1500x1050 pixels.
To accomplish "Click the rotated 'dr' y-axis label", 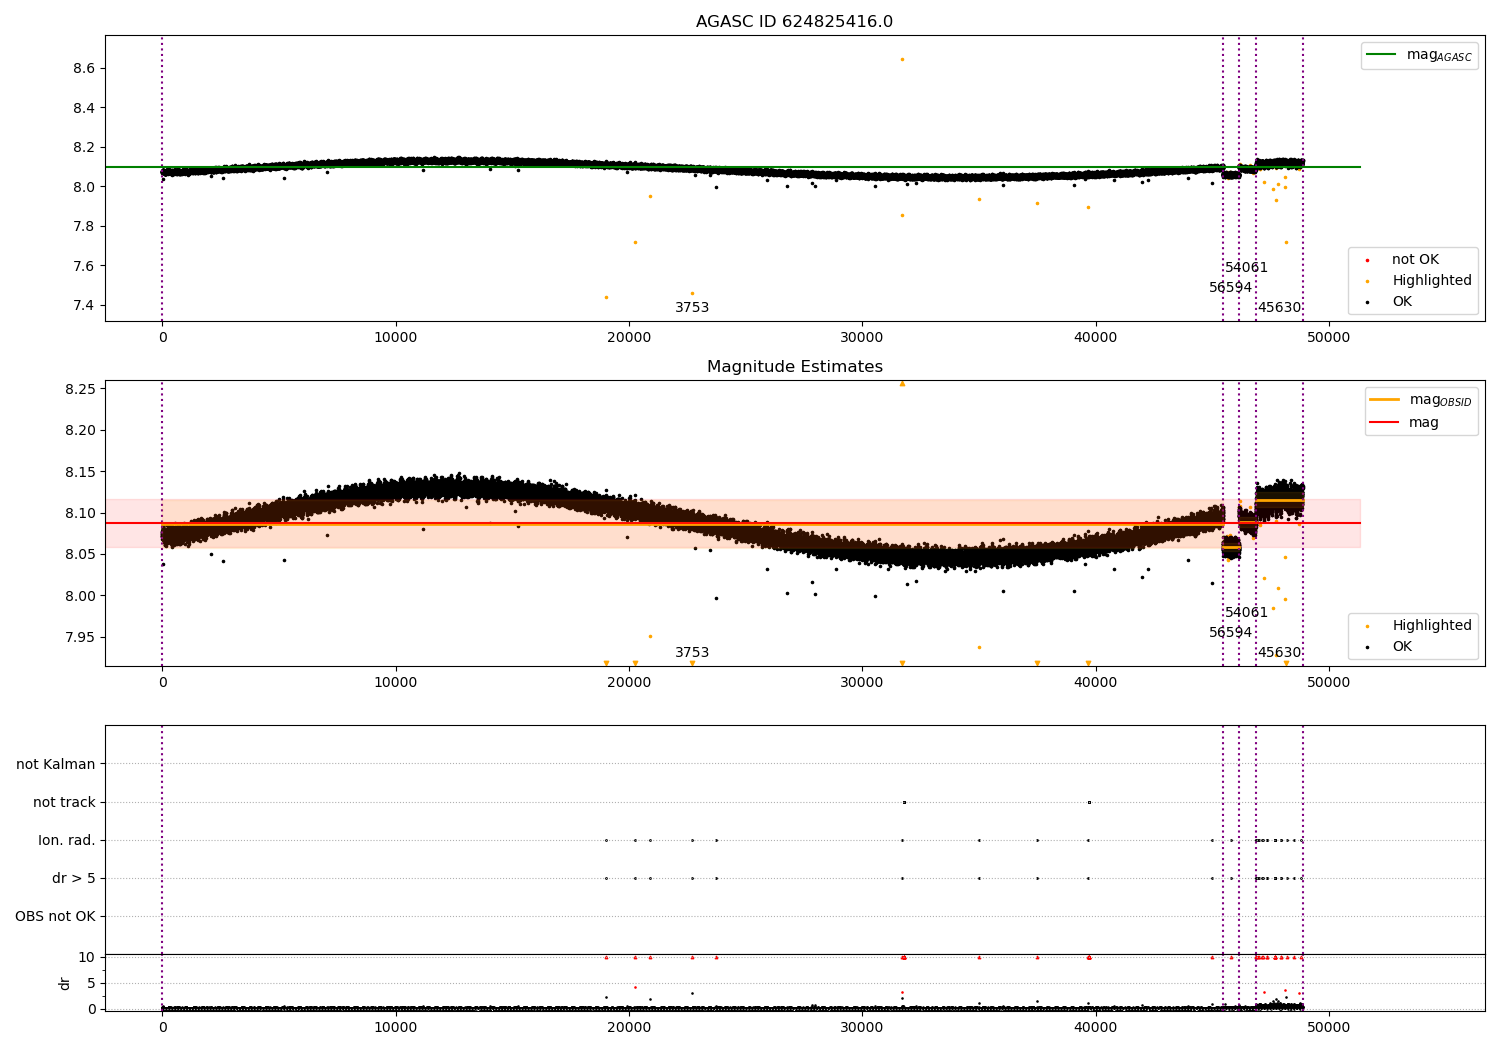I will (x=65, y=983).
